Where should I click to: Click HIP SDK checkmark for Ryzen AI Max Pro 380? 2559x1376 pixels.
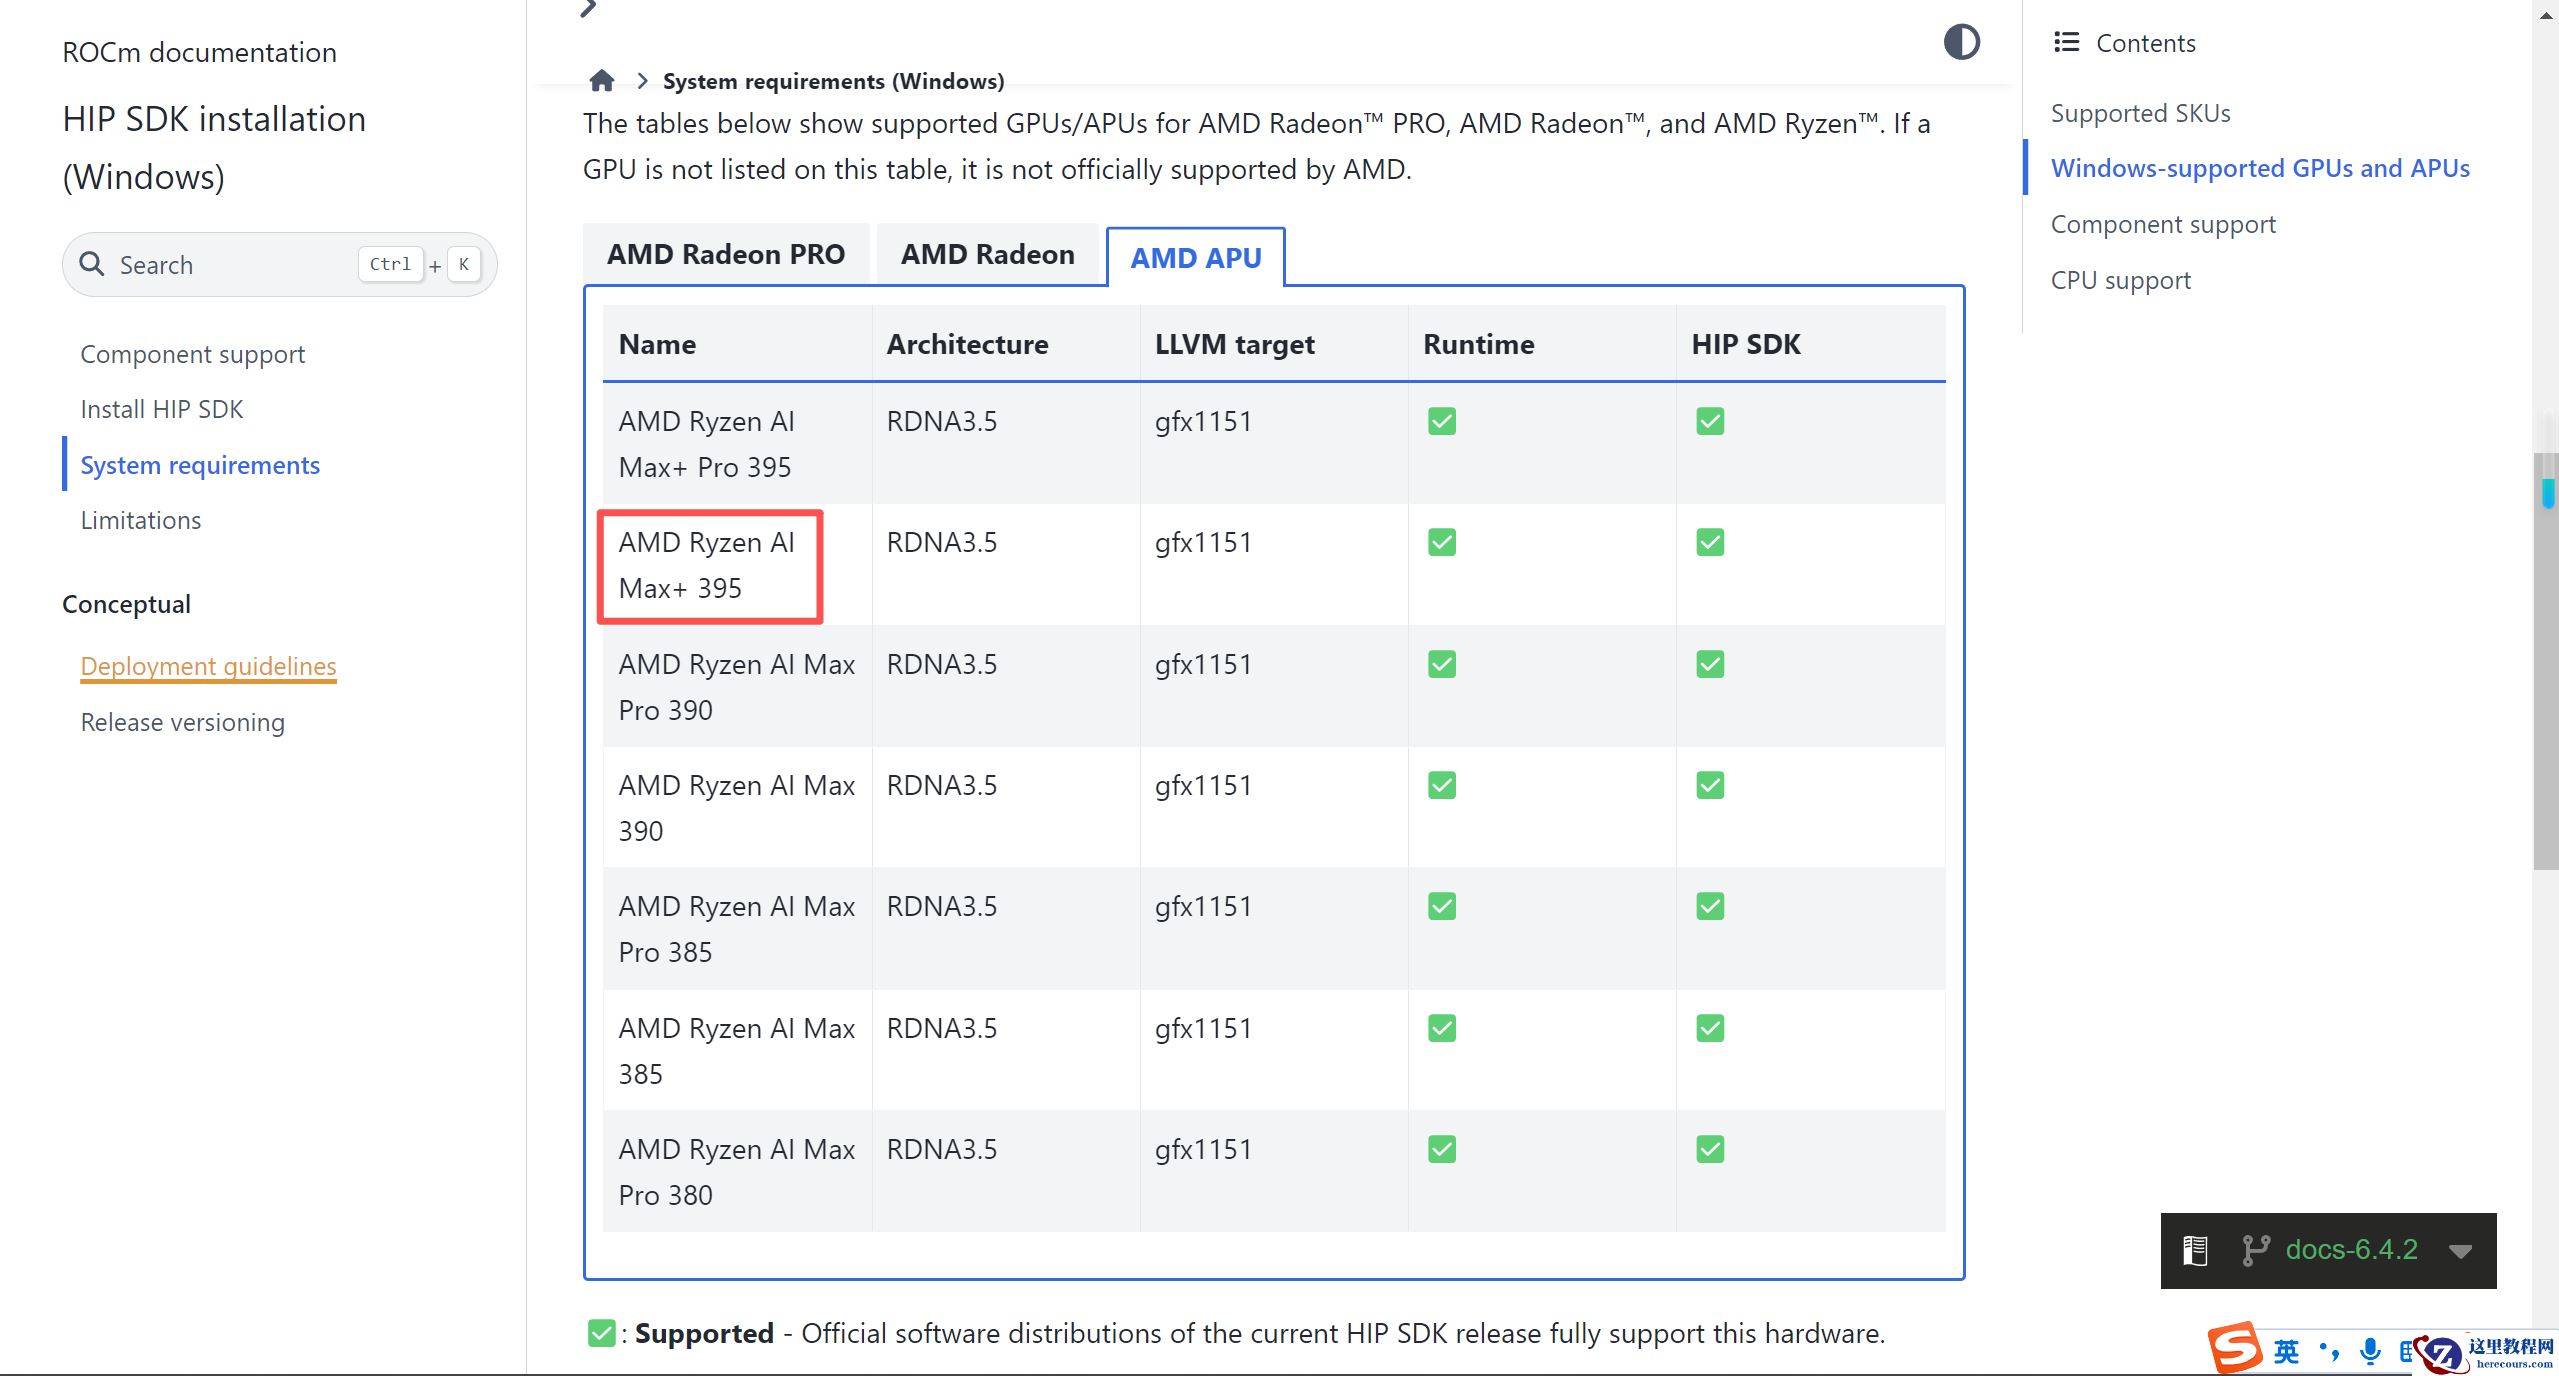(1709, 1149)
